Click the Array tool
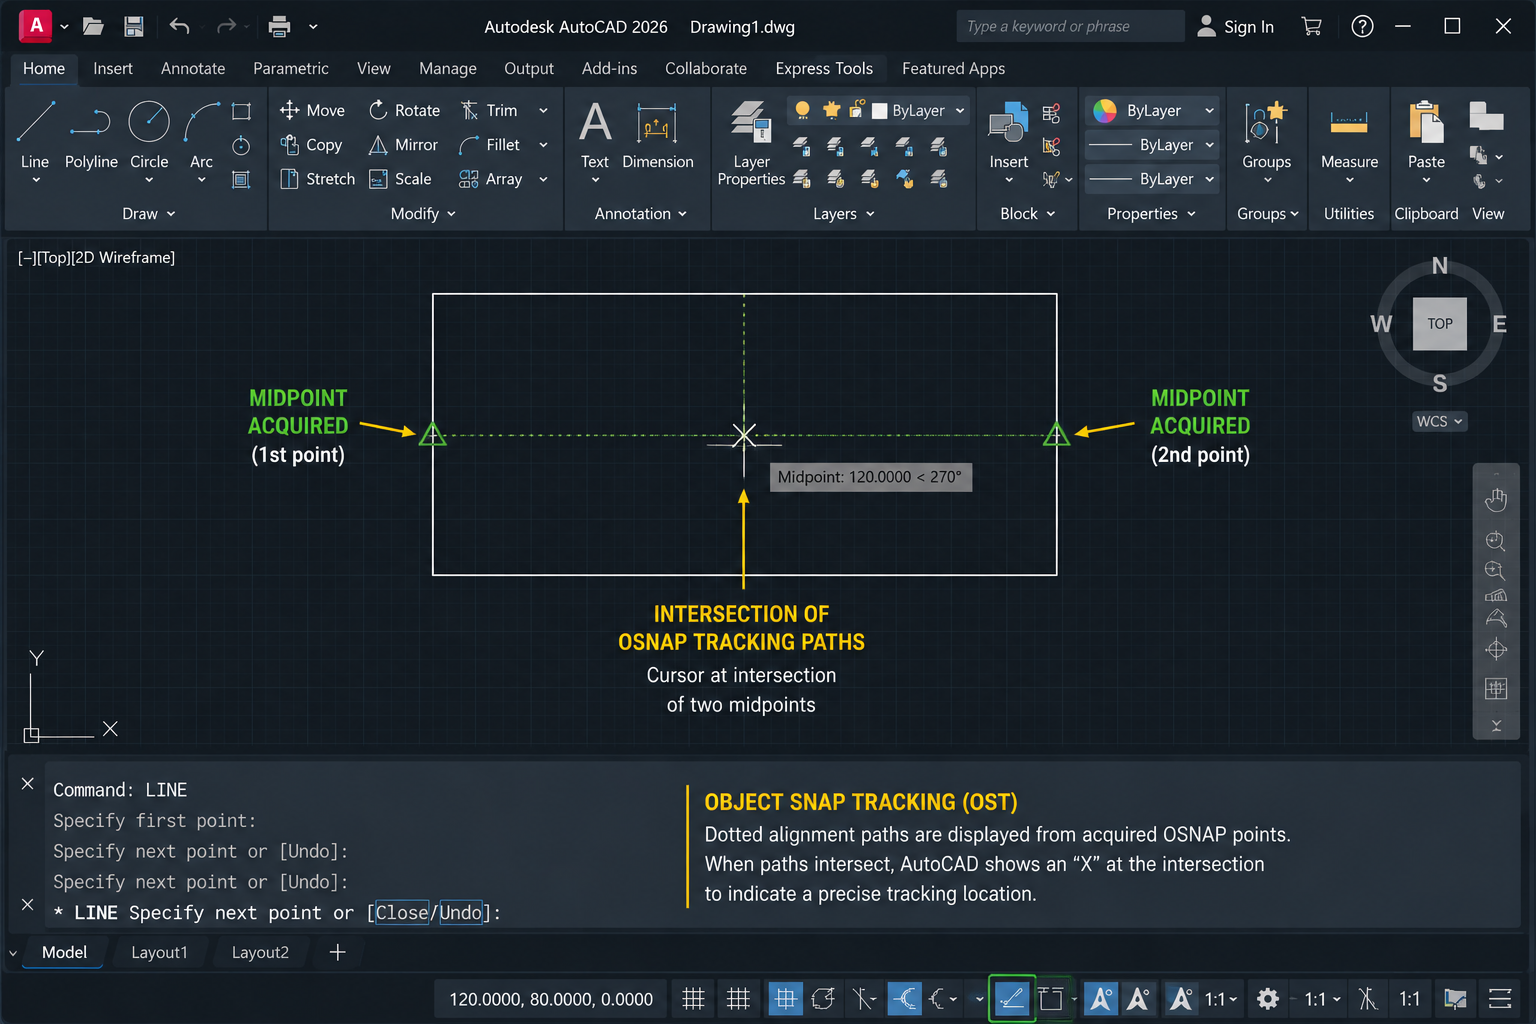Image resolution: width=1536 pixels, height=1024 pixels. click(490, 178)
